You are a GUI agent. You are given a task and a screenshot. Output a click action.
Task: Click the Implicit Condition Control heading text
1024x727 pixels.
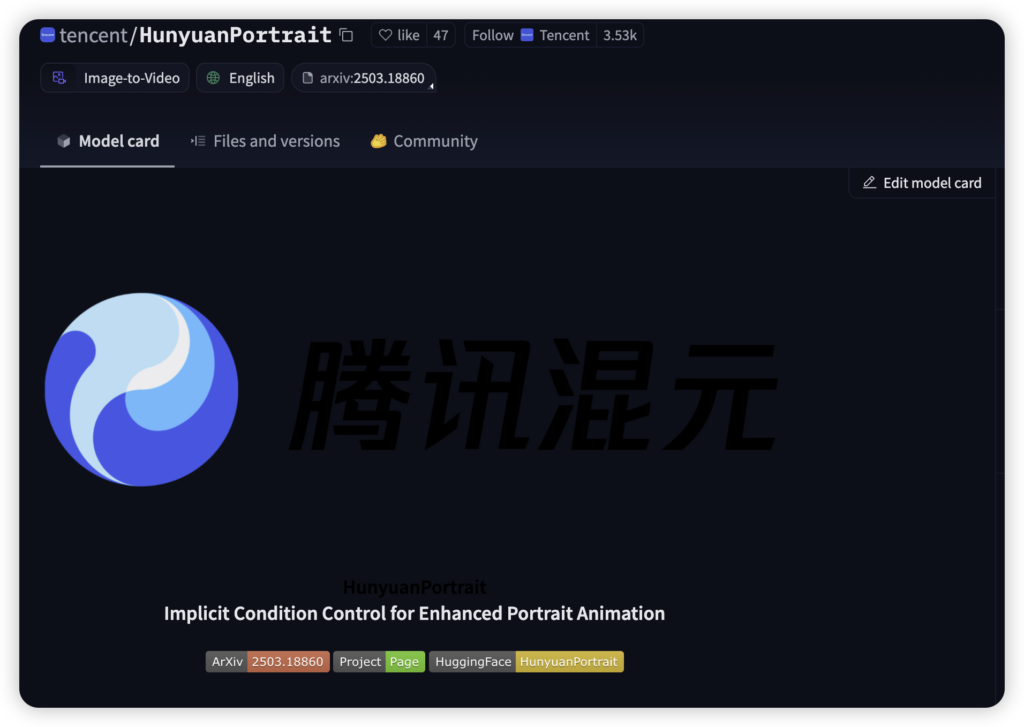tap(415, 613)
